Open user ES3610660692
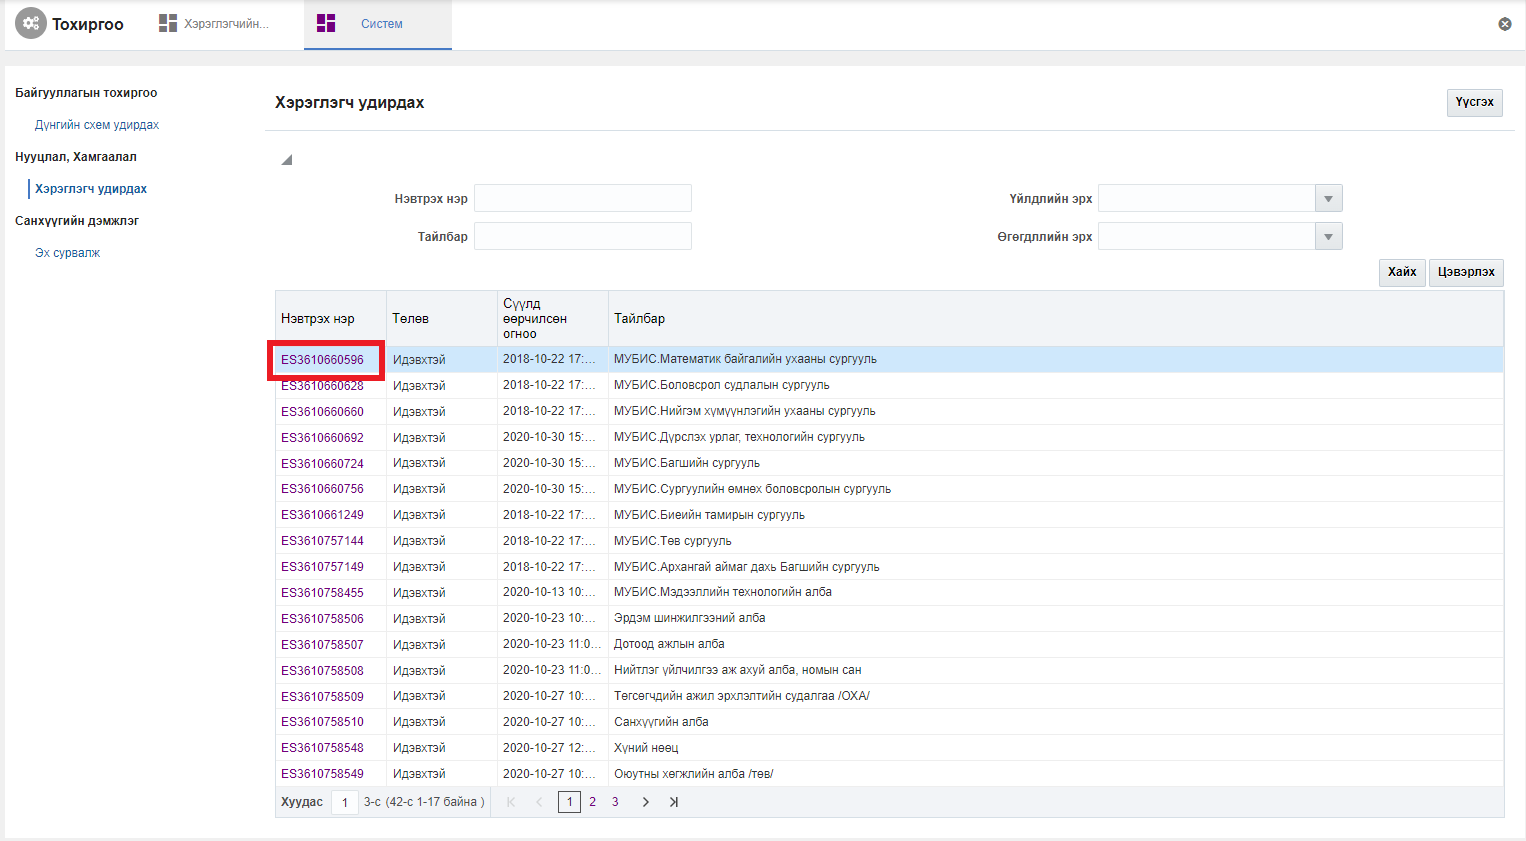The image size is (1526, 841). coord(322,438)
